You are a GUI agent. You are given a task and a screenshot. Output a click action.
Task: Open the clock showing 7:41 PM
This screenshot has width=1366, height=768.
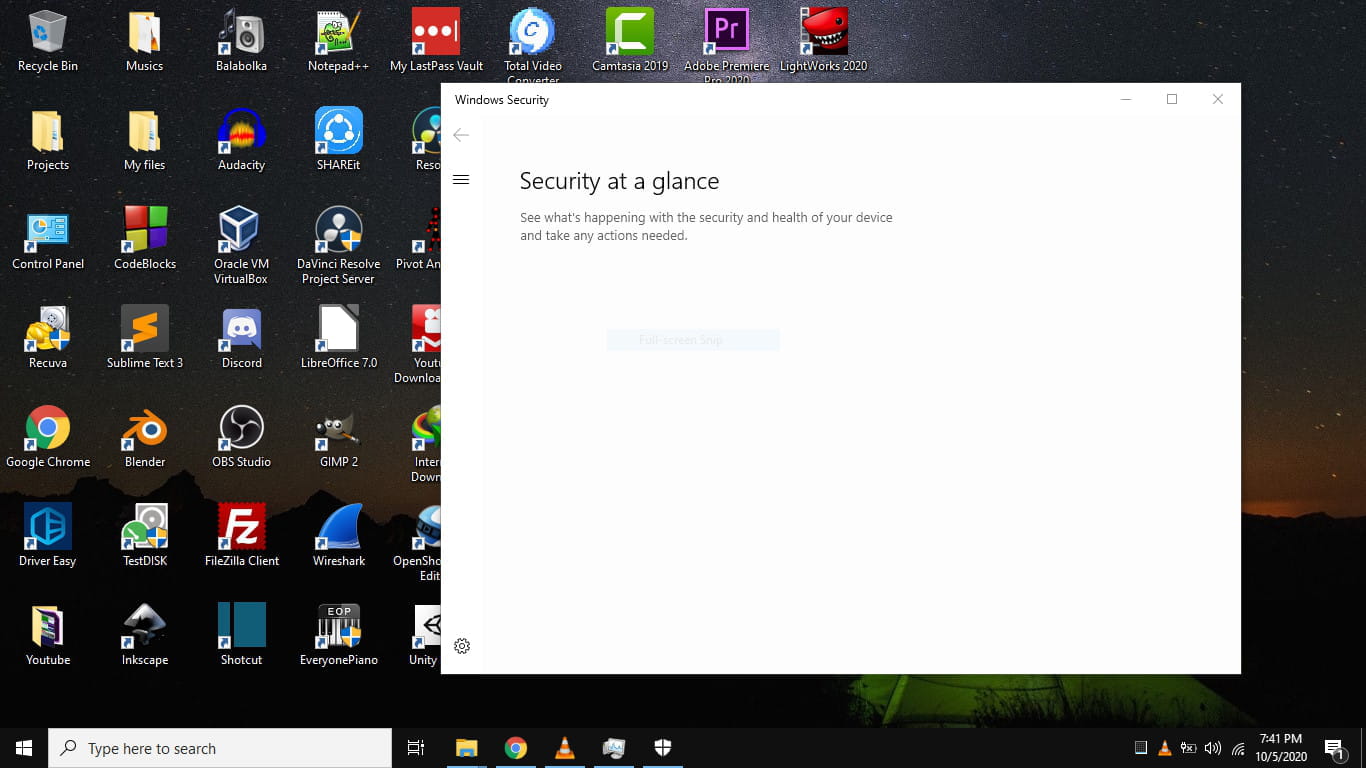pos(1282,748)
